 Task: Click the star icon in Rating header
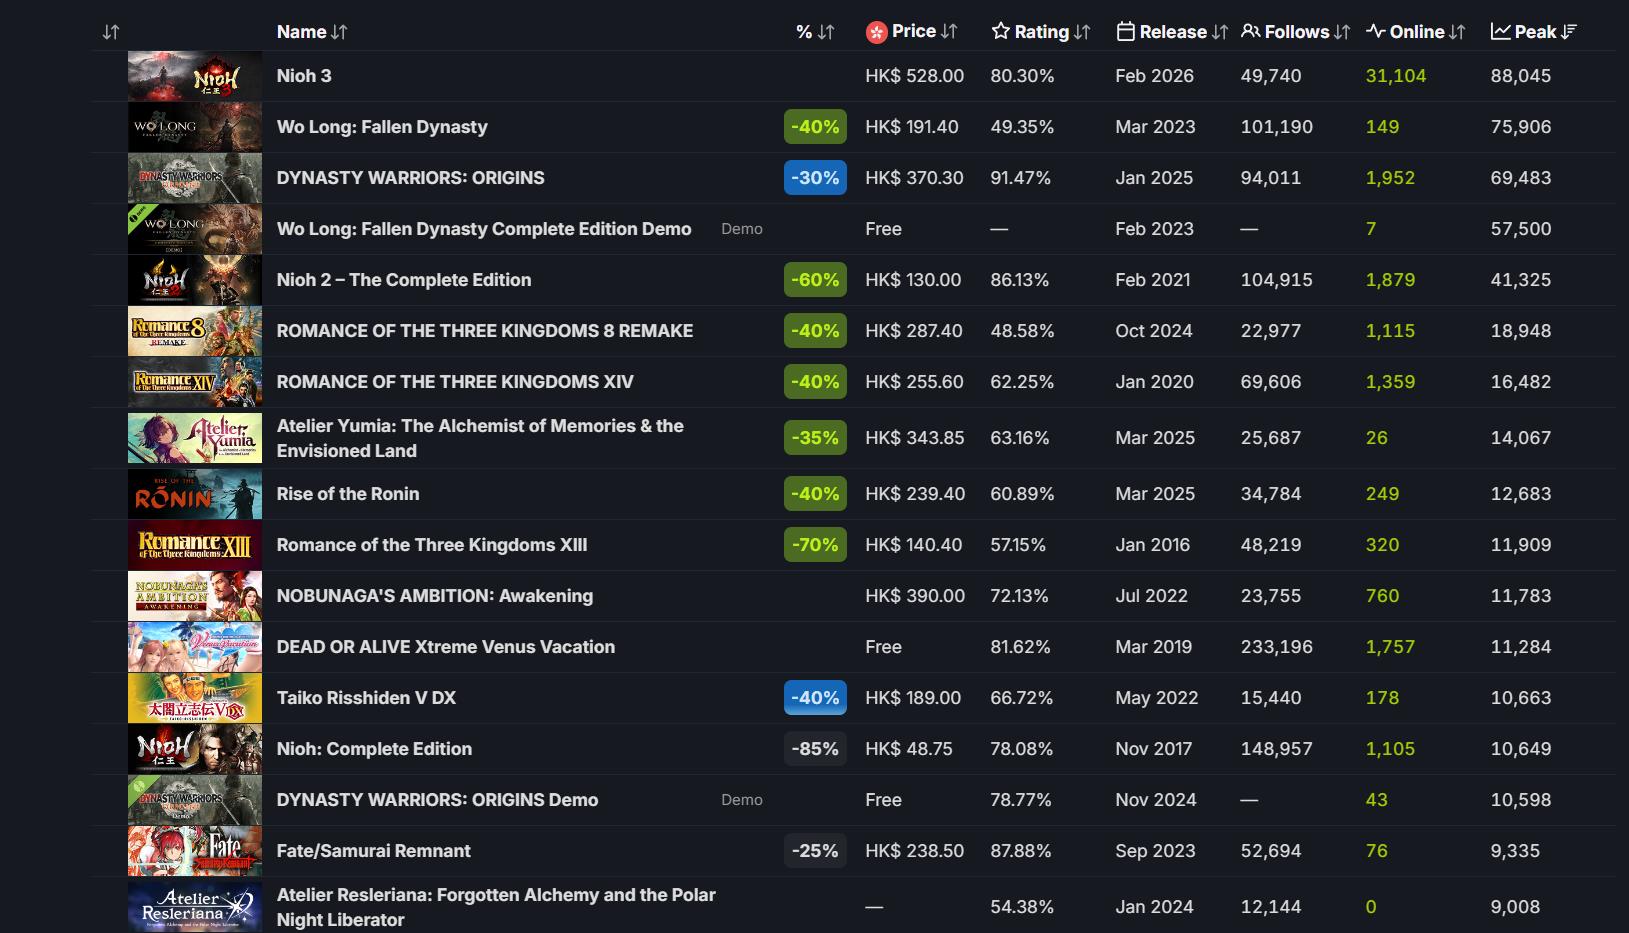1000,32
